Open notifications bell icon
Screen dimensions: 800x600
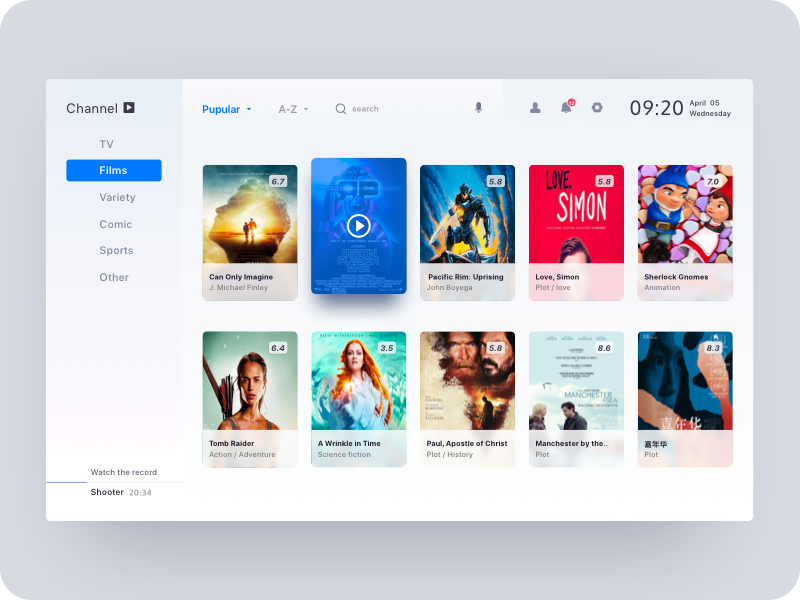point(566,108)
